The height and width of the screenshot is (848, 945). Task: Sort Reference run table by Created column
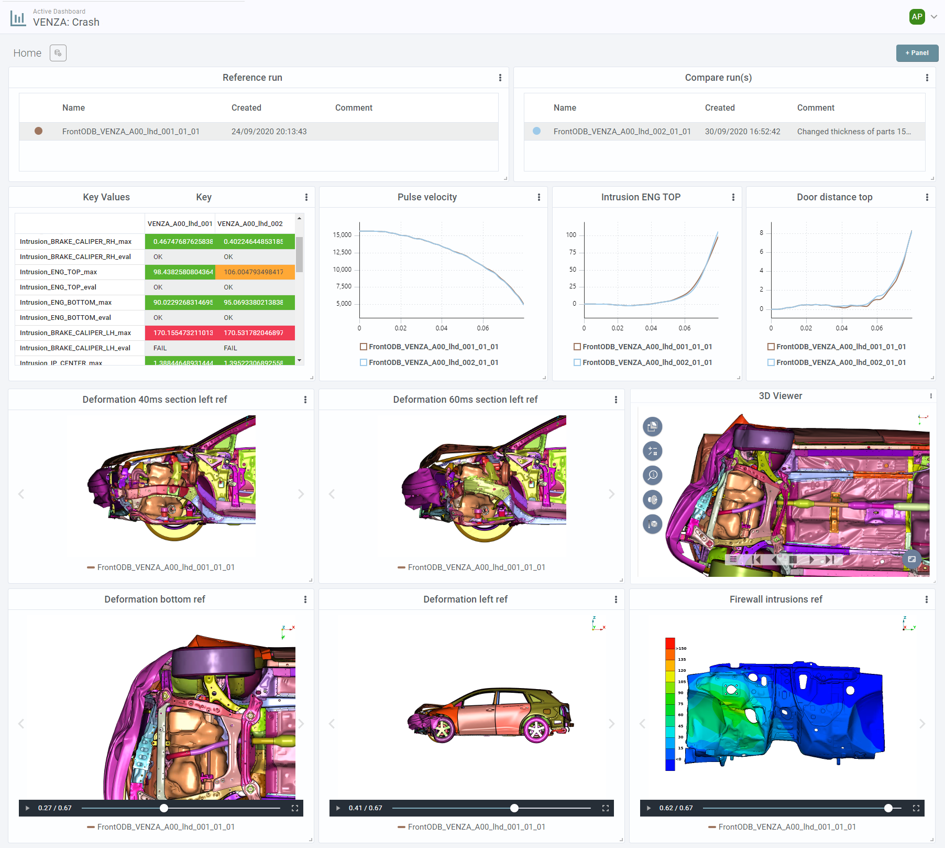tap(246, 108)
